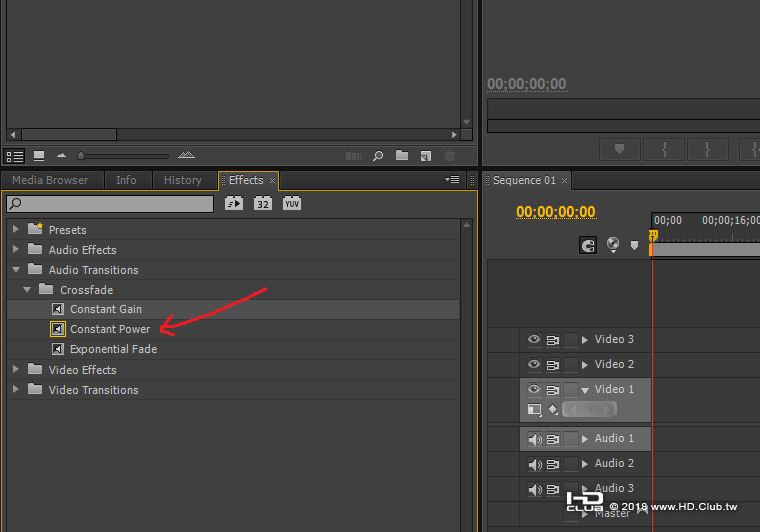Expand the Presets folder

click(x=16, y=229)
